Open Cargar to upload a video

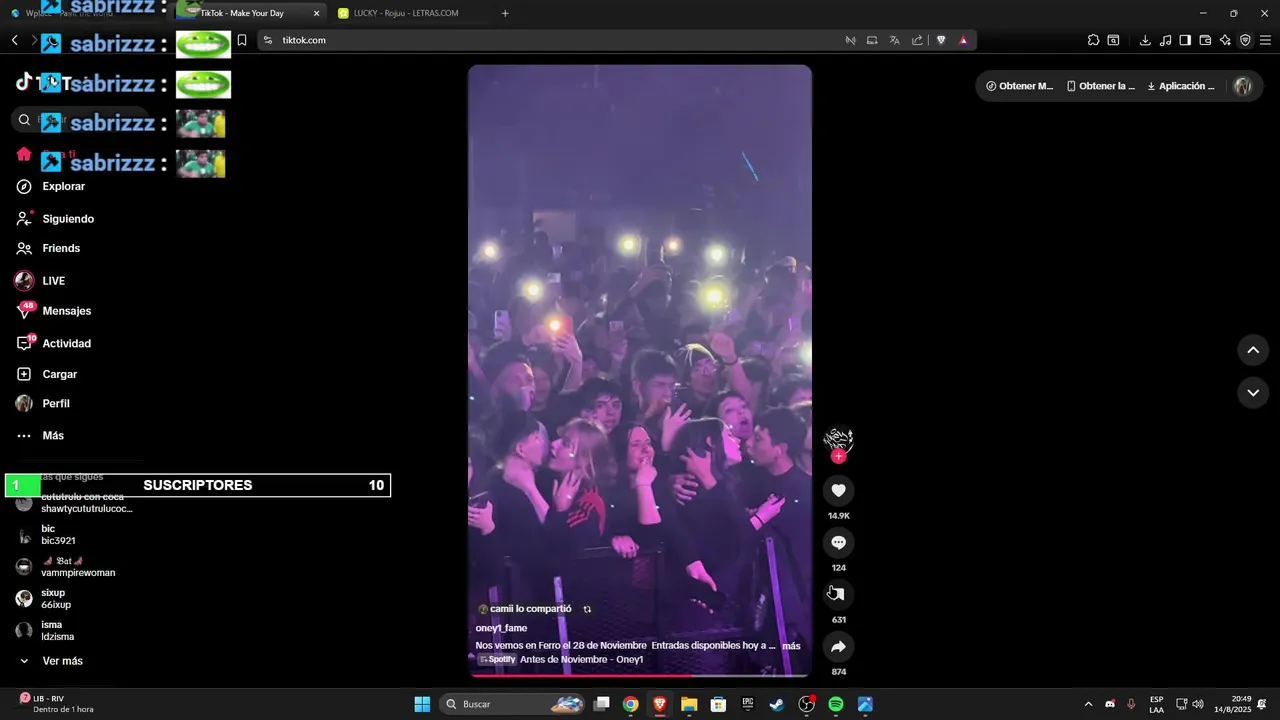47,374
